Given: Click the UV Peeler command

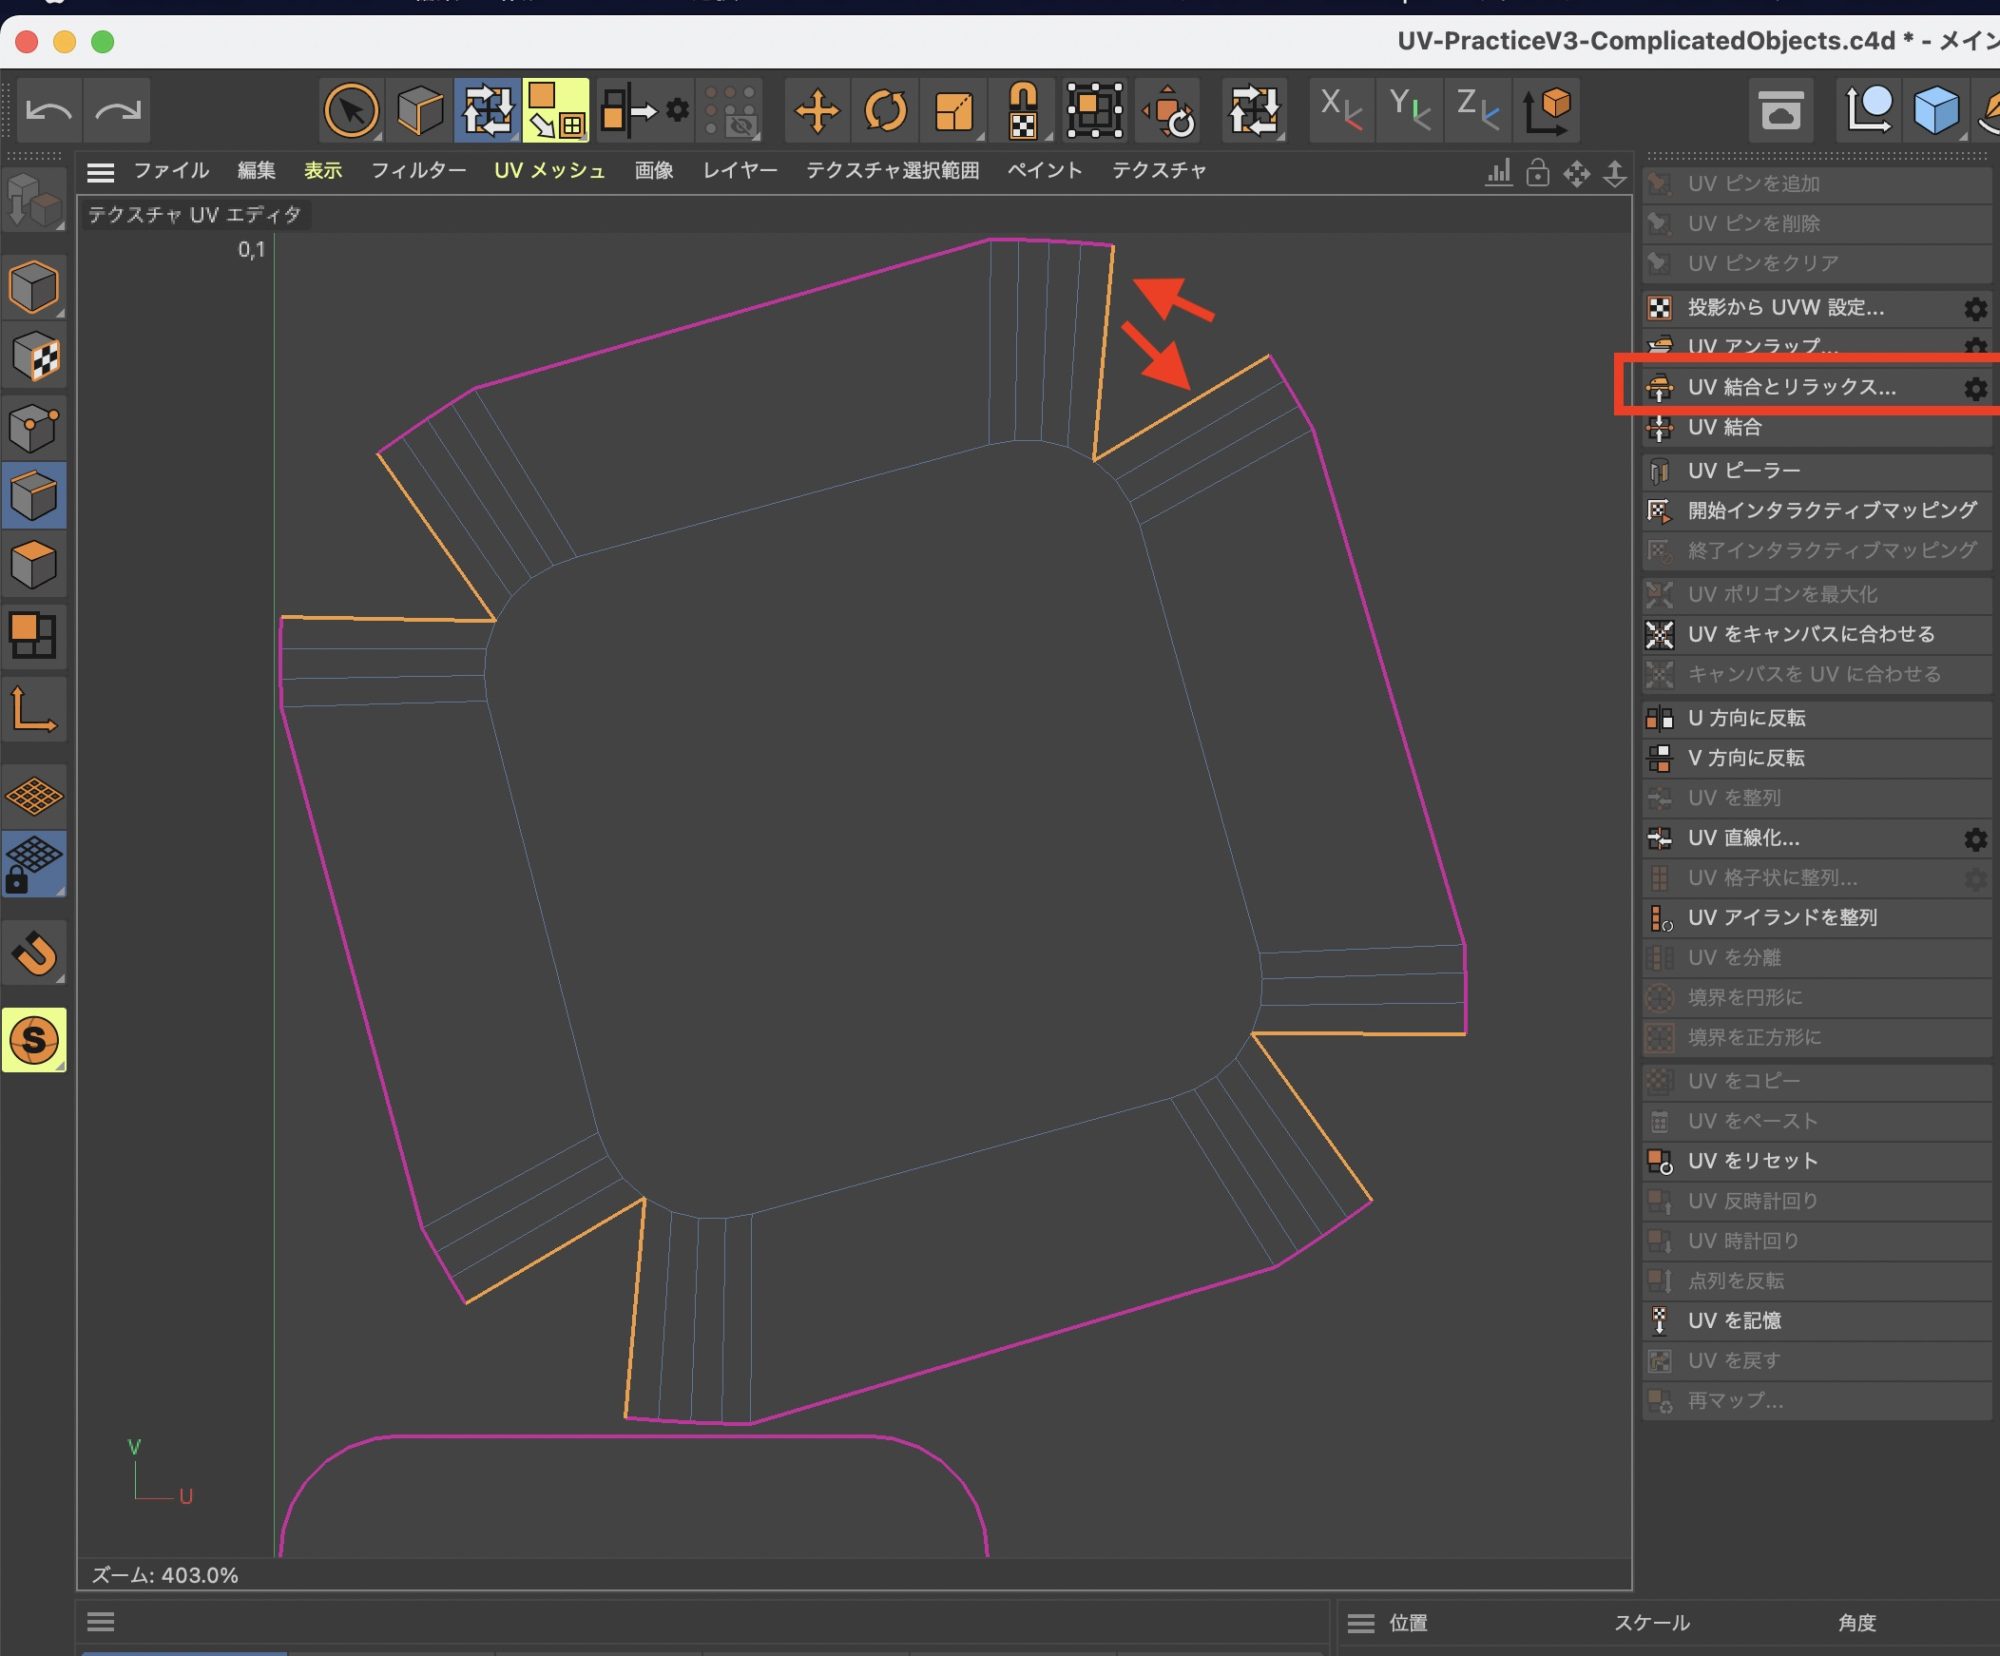Looking at the screenshot, I should coord(1743,470).
